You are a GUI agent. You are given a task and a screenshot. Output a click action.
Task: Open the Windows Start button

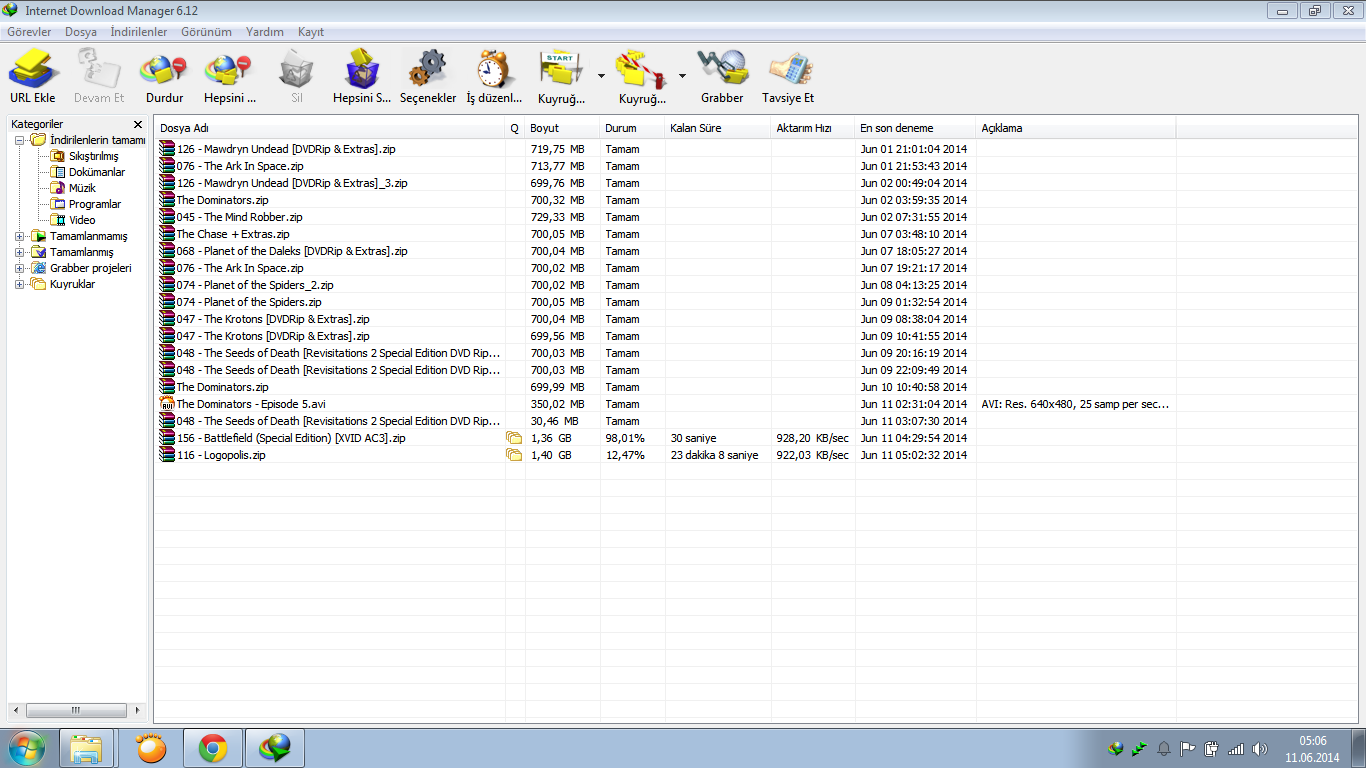(27, 748)
